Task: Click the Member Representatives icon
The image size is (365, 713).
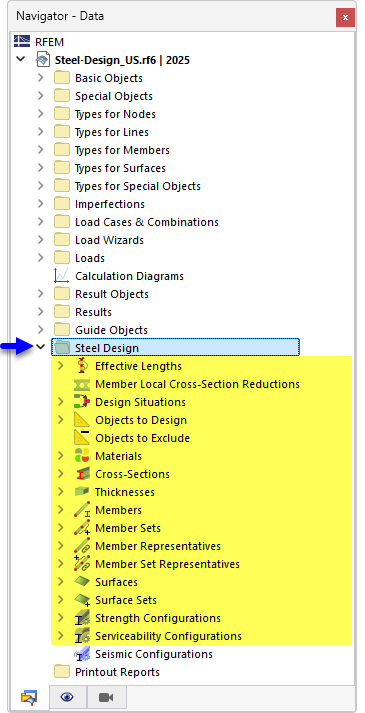Action: [82, 546]
